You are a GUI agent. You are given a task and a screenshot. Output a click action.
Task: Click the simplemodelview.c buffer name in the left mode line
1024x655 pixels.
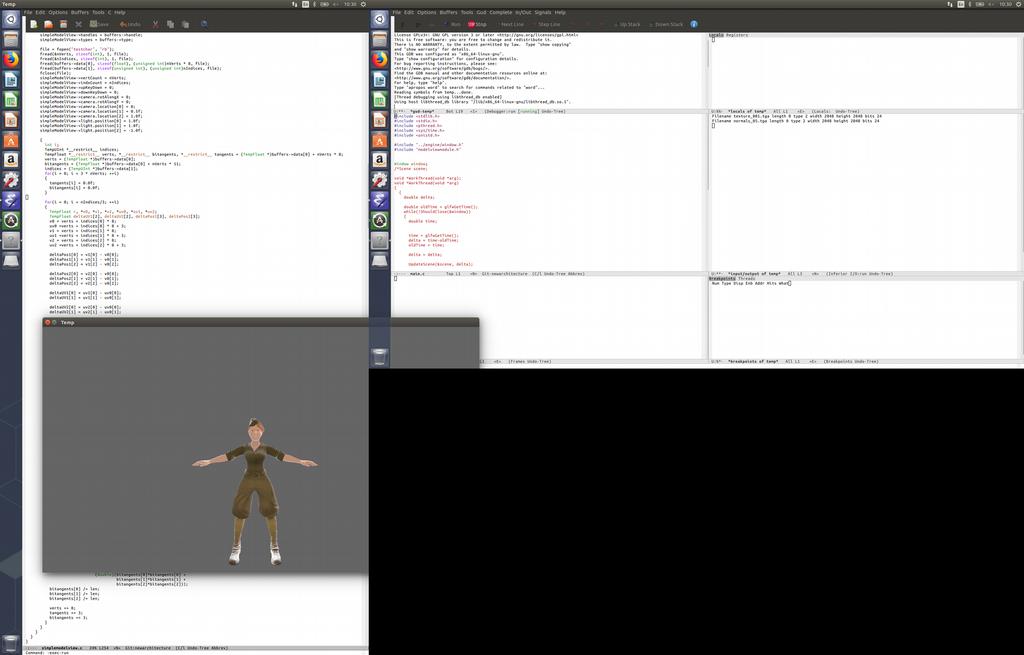(x=61, y=648)
